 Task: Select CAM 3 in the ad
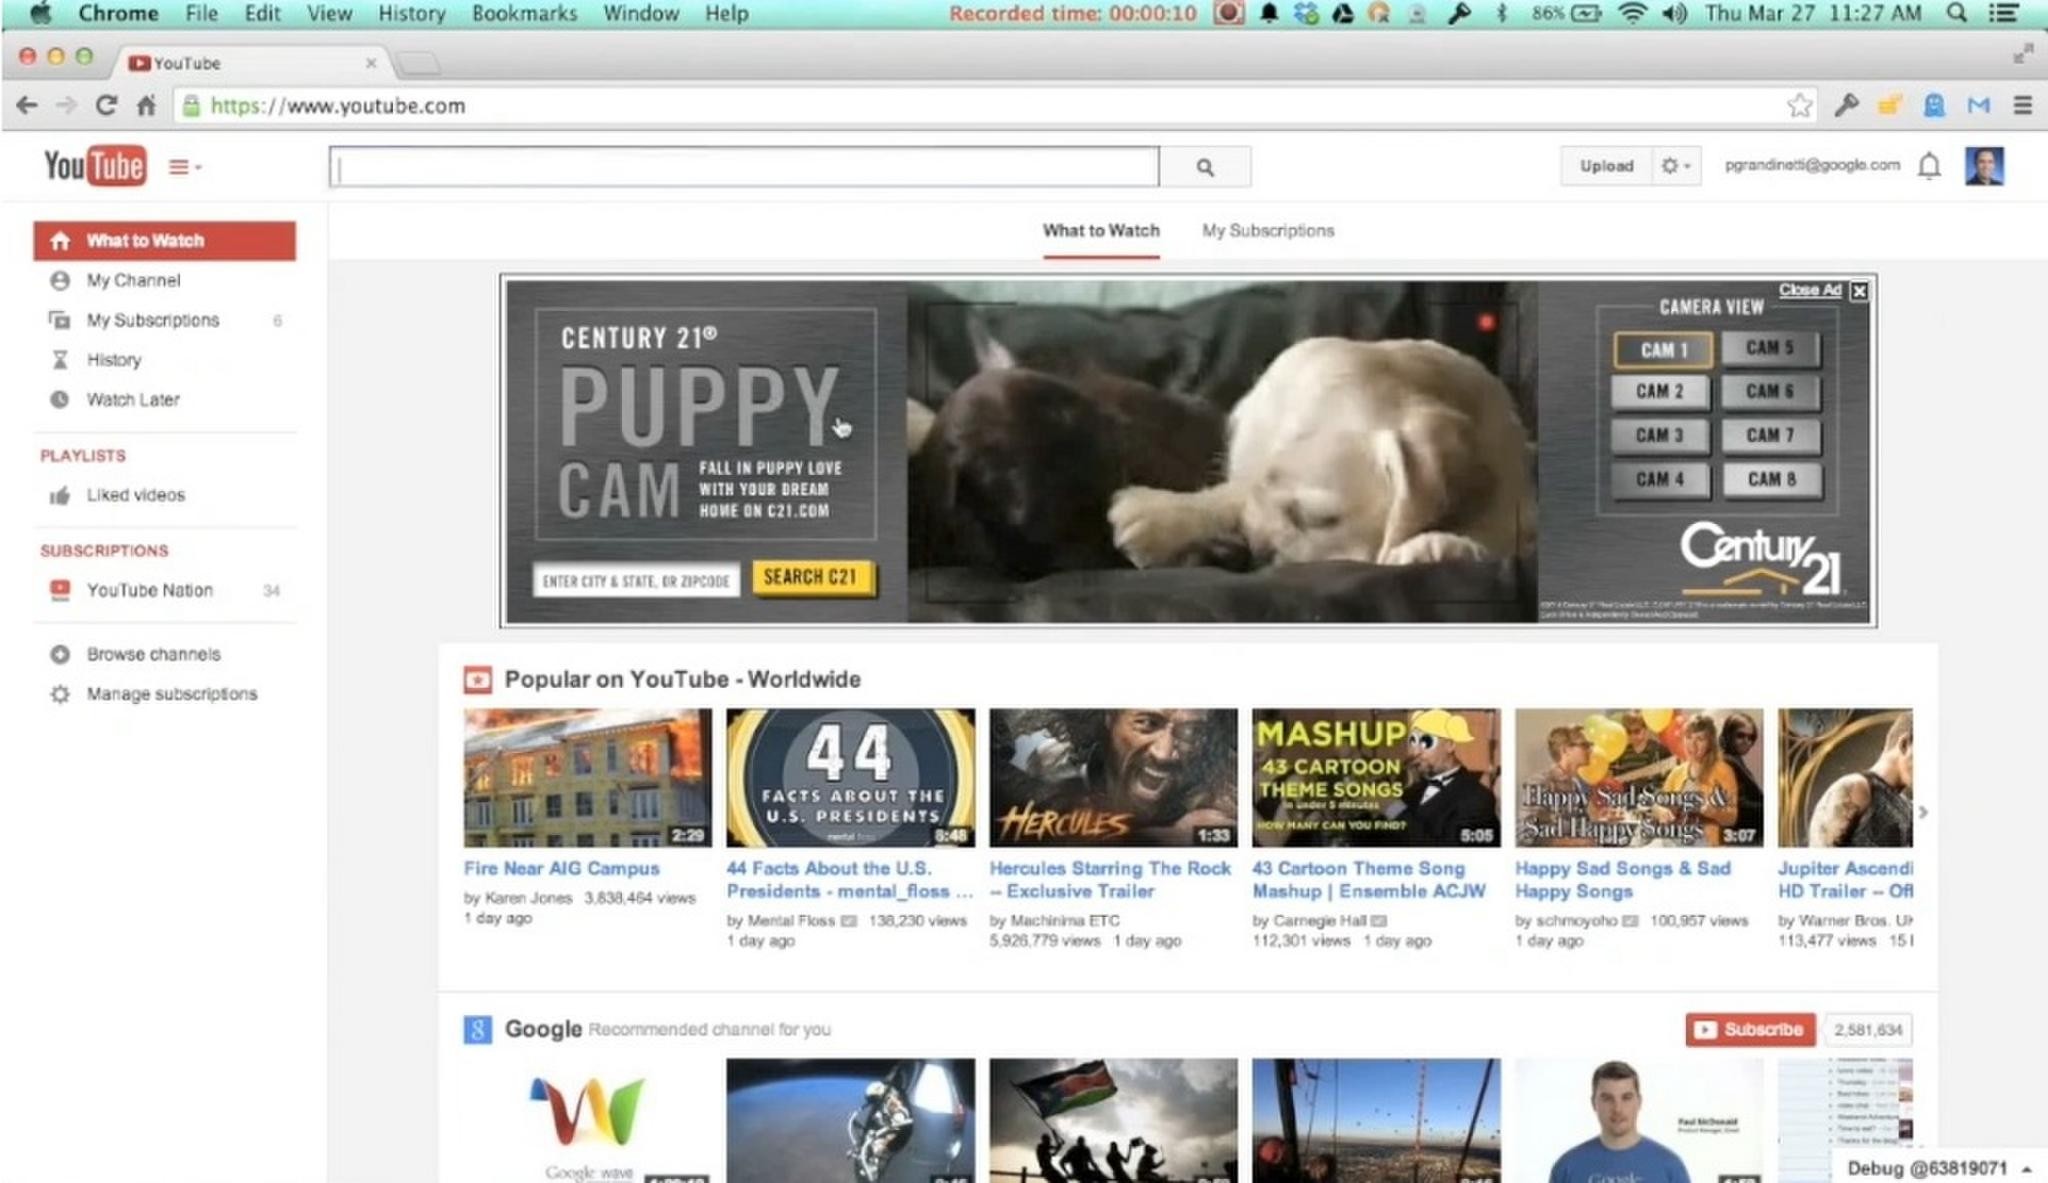[x=1660, y=435]
